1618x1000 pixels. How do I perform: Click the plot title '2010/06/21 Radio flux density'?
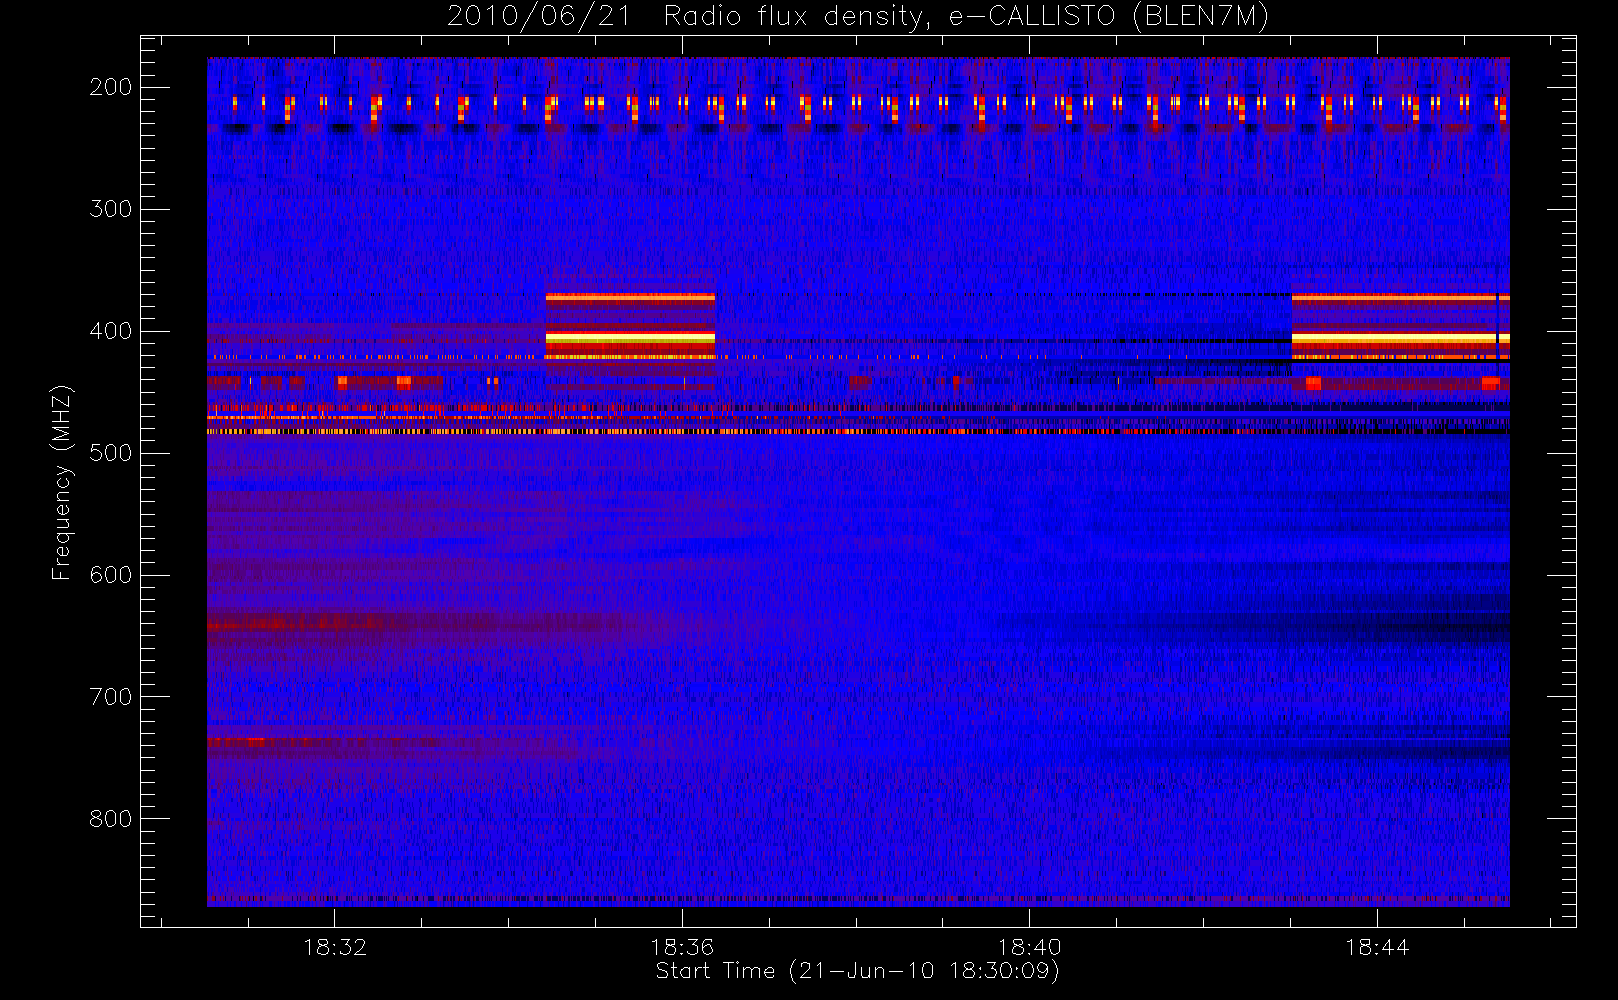pyautogui.click(x=858, y=17)
